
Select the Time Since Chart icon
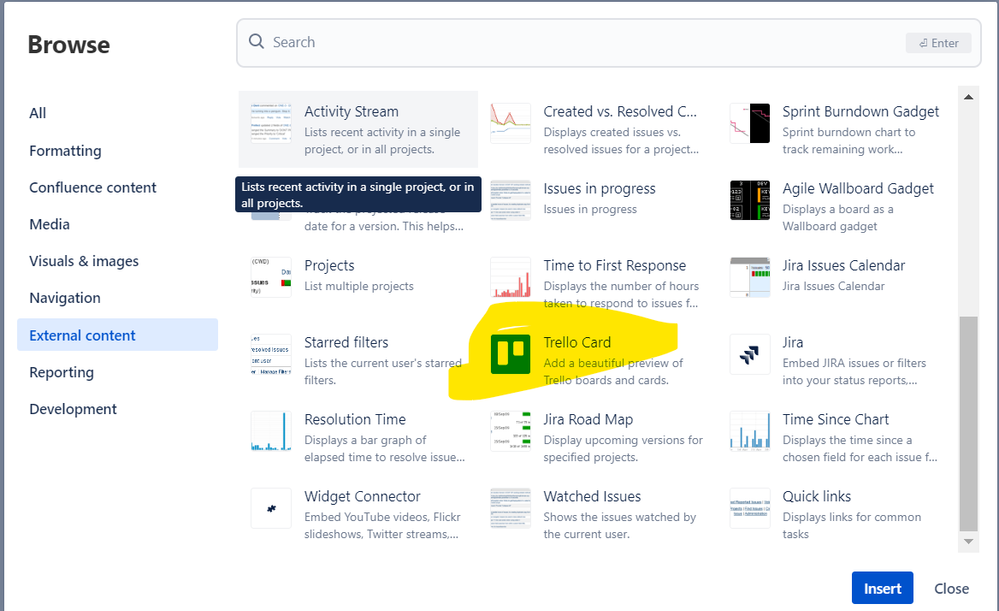click(750, 431)
